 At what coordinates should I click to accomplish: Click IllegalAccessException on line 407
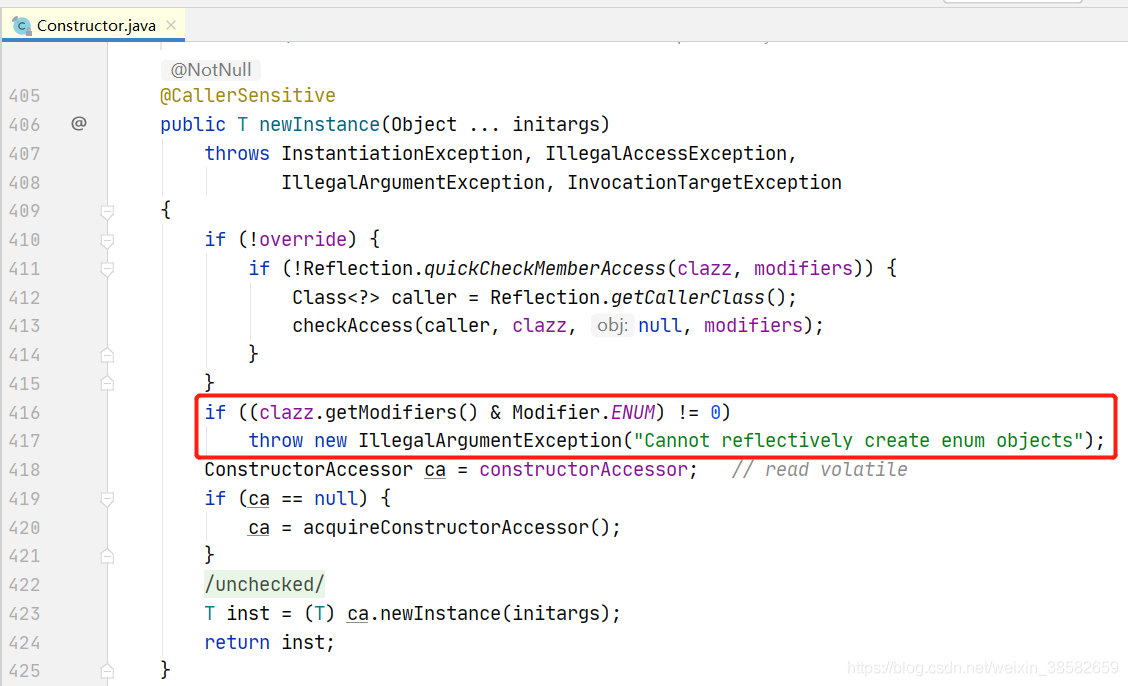[x=666, y=153]
